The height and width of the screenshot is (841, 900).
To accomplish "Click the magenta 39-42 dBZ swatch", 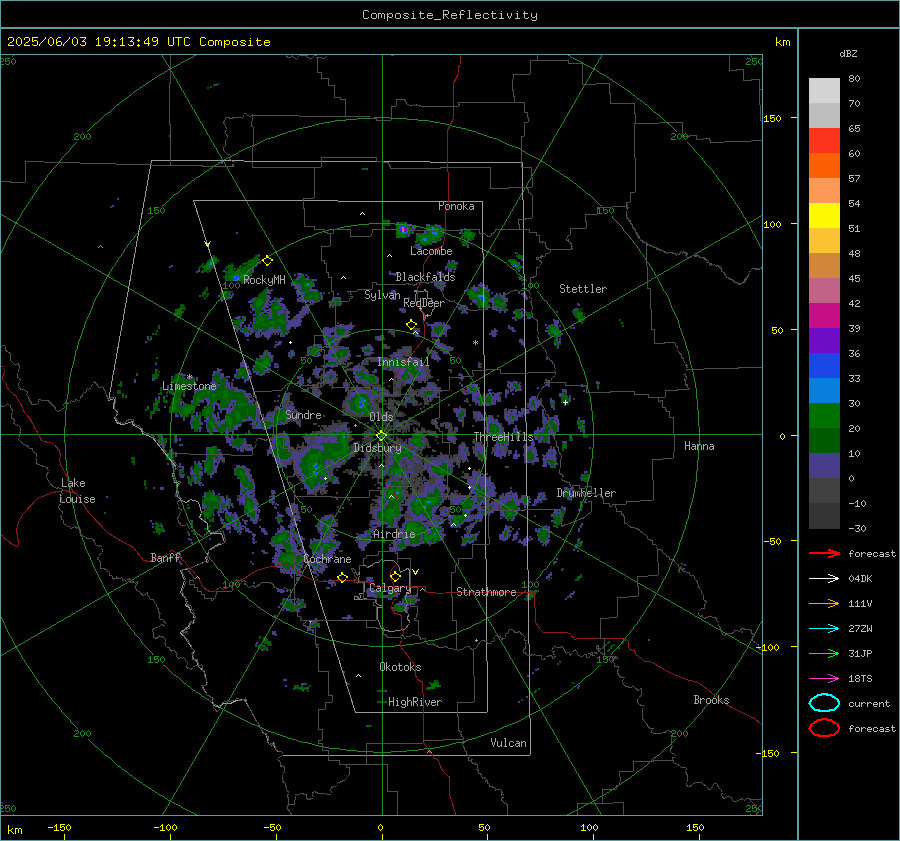I will [x=824, y=315].
